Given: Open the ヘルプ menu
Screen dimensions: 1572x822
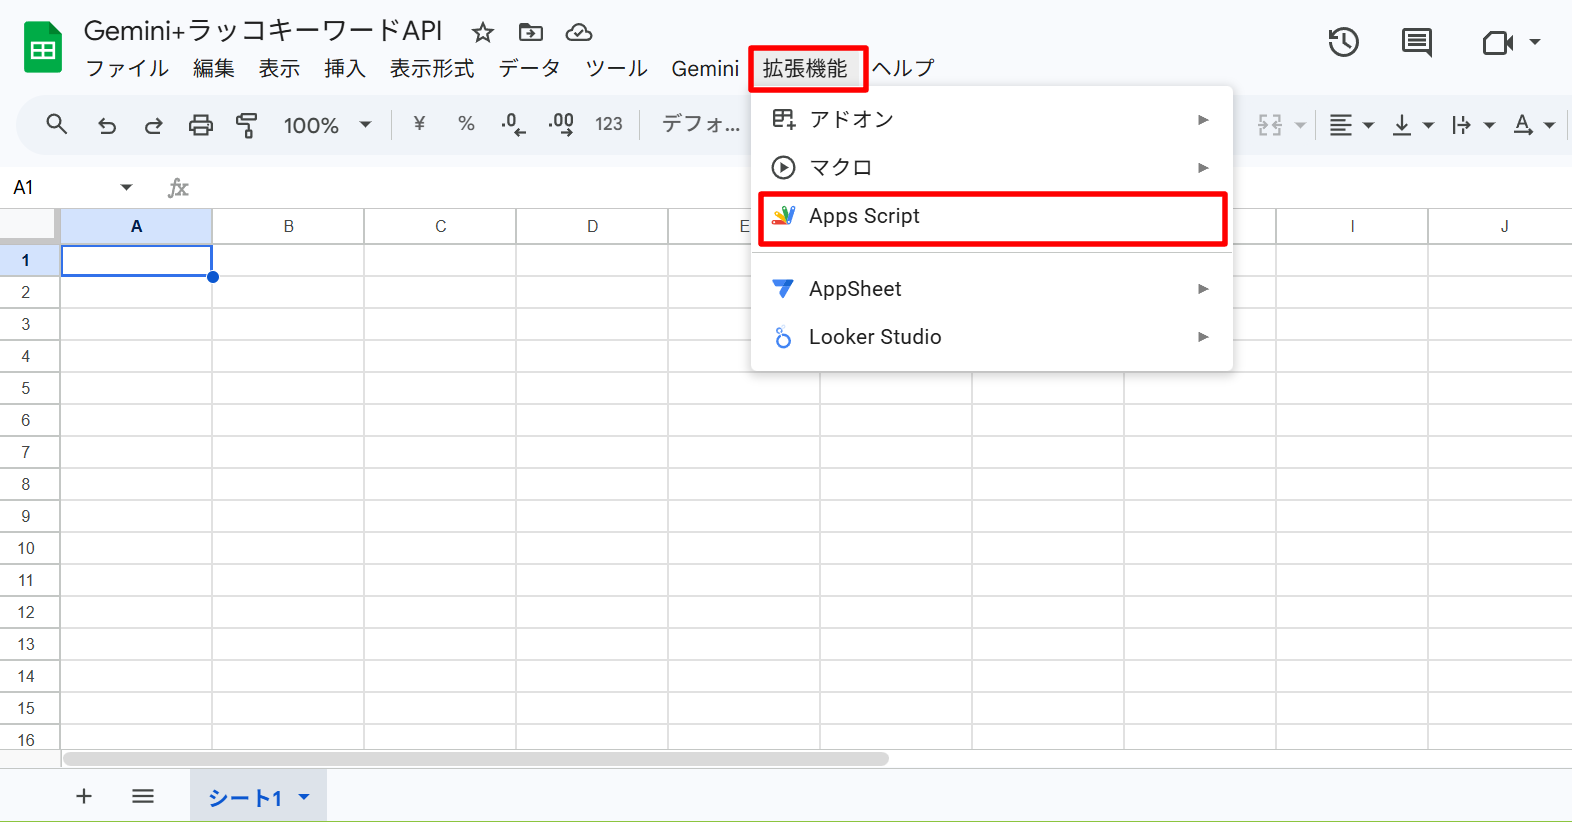Looking at the screenshot, I should [902, 68].
